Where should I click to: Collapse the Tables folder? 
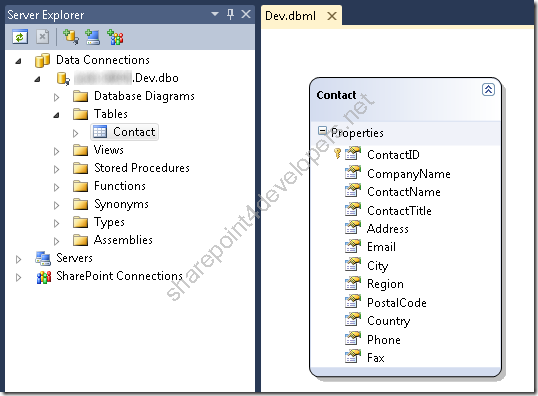56,115
